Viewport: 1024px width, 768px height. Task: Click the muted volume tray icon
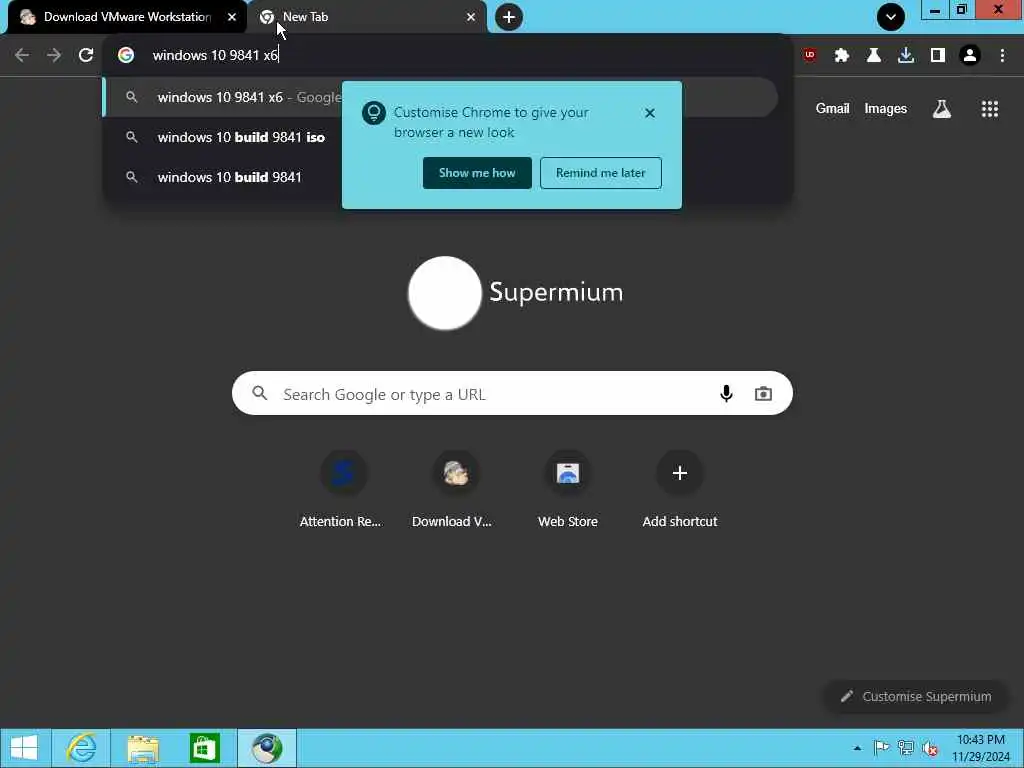(931, 748)
